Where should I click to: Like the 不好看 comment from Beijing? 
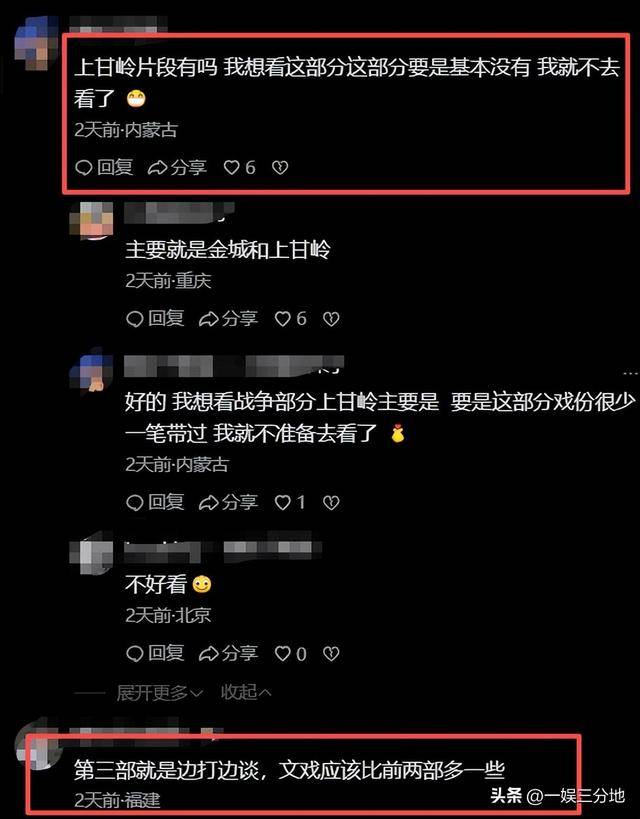pyautogui.click(x=291, y=654)
